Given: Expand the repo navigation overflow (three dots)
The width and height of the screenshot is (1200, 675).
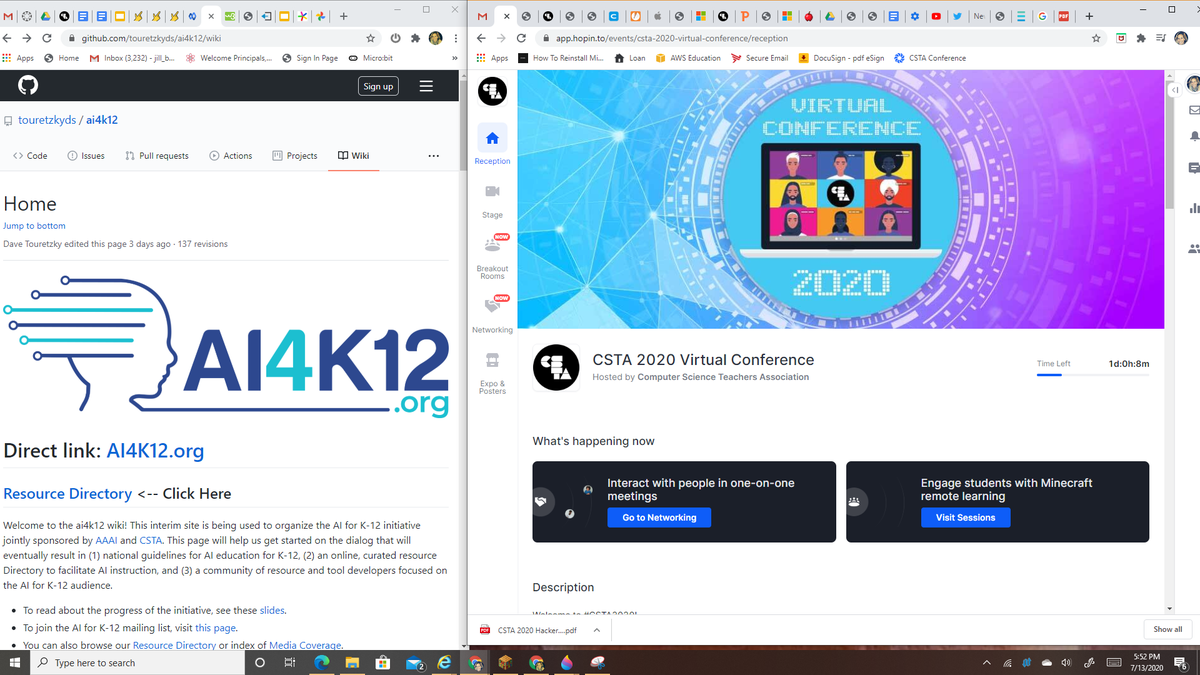Looking at the screenshot, I should click(433, 156).
